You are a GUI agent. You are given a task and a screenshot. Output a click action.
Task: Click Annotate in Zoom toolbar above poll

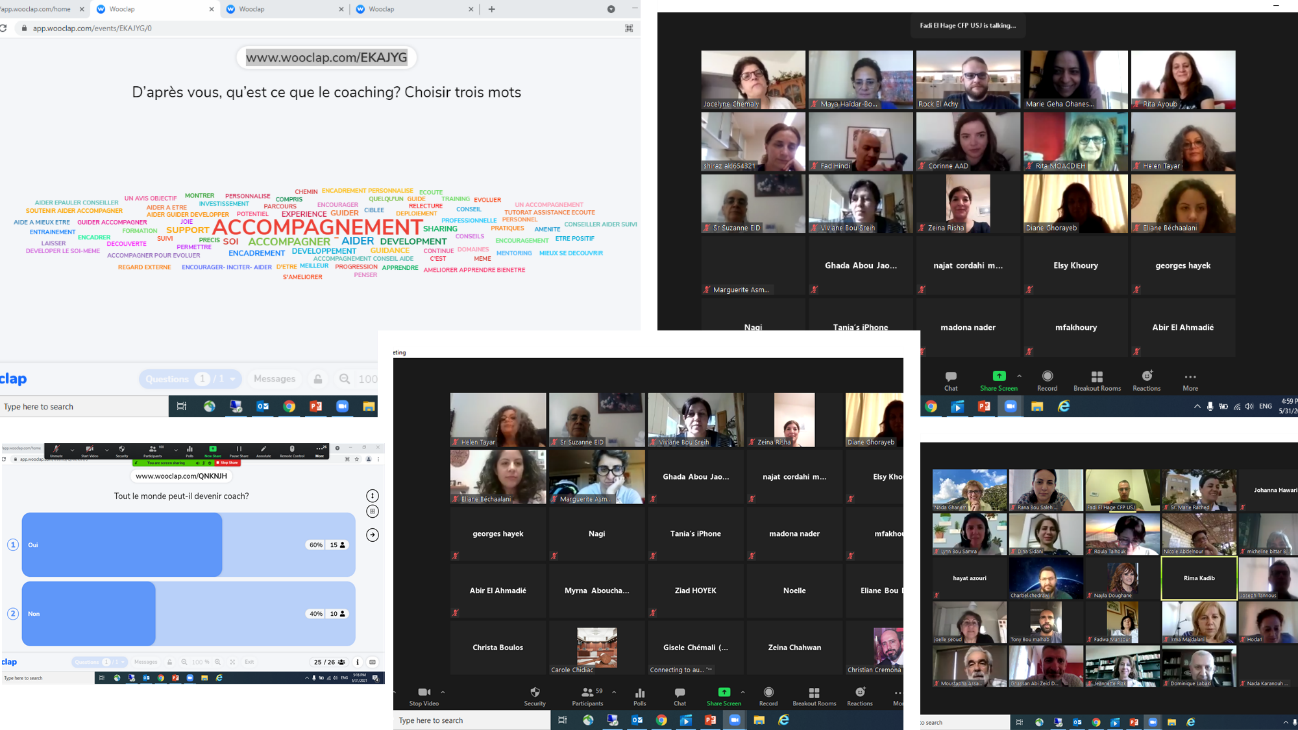click(x=263, y=450)
